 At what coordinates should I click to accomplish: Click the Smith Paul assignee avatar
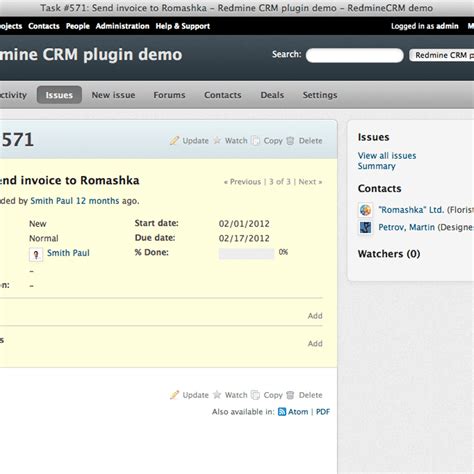(x=36, y=254)
